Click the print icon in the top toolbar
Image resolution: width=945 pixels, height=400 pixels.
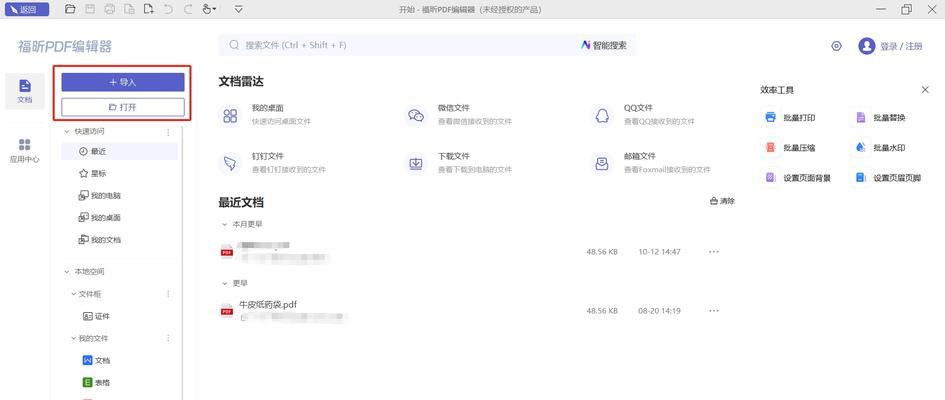pyautogui.click(x=109, y=9)
